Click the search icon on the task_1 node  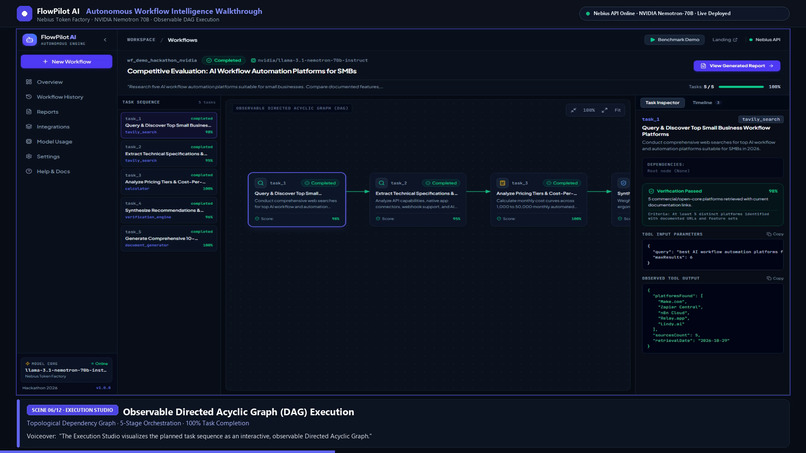click(261, 183)
